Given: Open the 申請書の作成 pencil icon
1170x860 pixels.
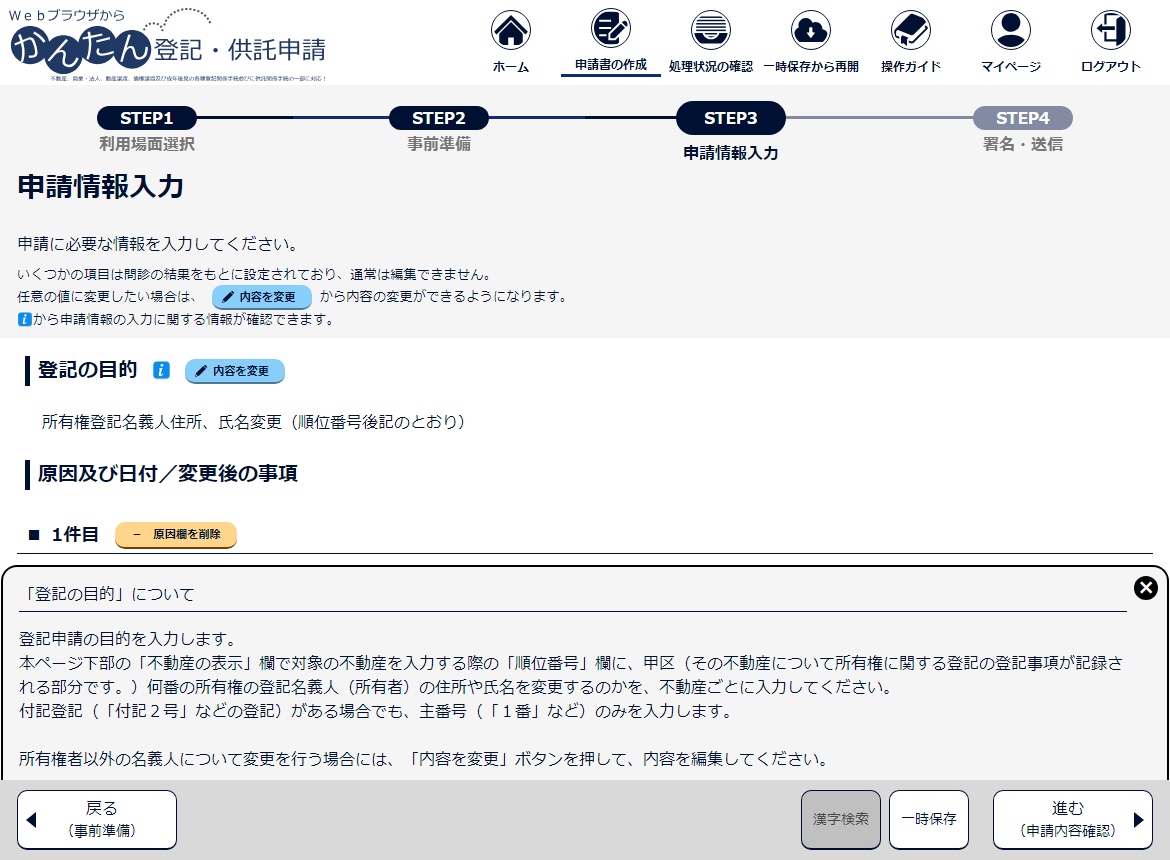Looking at the screenshot, I should [x=610, y=29].
